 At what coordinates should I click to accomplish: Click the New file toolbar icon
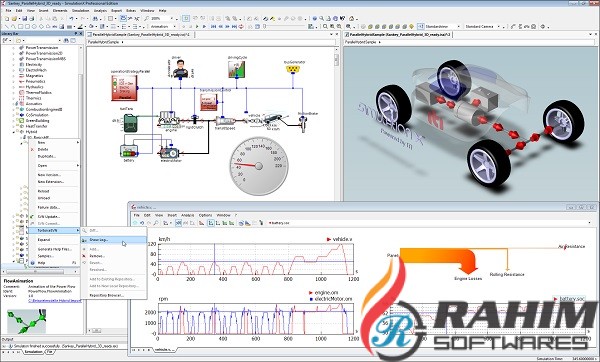point(7,18)
